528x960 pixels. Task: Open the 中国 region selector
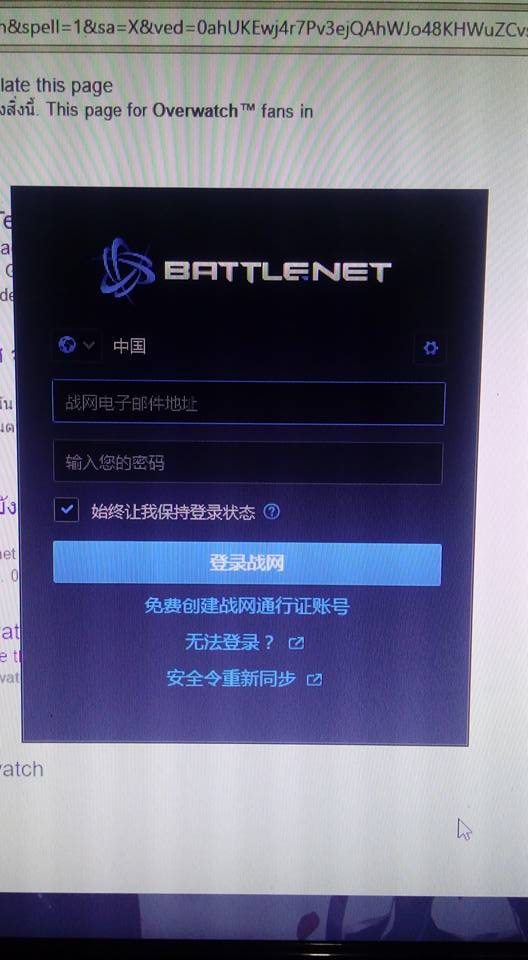(129, 346)
